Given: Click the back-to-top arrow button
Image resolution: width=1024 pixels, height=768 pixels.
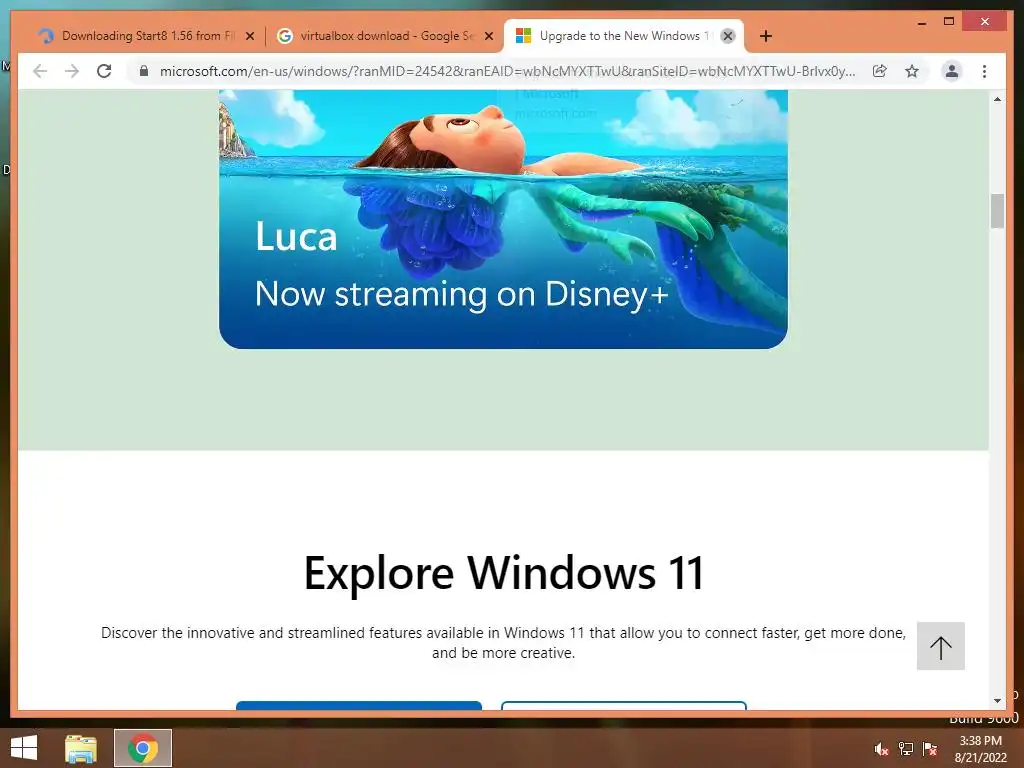Looking at the screenshot, I should click(940, 646).
